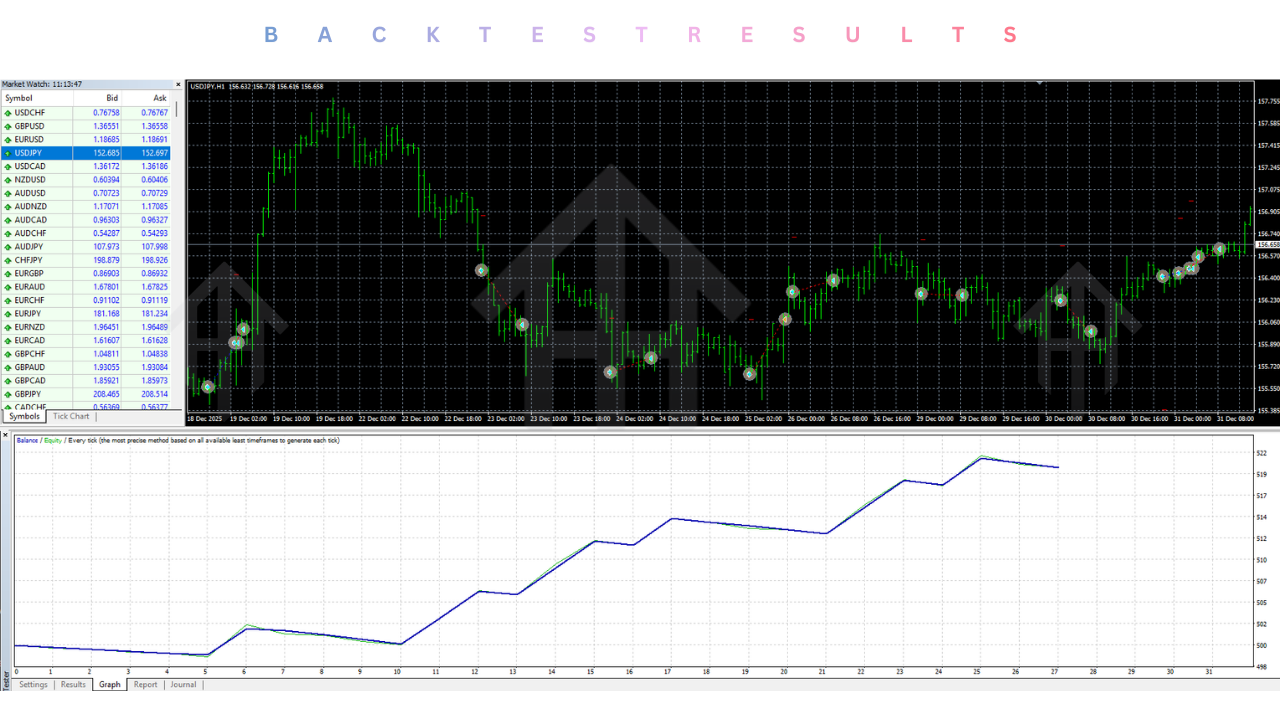
Task: Click the symbol icon beside NZDUSD
Action: click(x=8, y=180)
